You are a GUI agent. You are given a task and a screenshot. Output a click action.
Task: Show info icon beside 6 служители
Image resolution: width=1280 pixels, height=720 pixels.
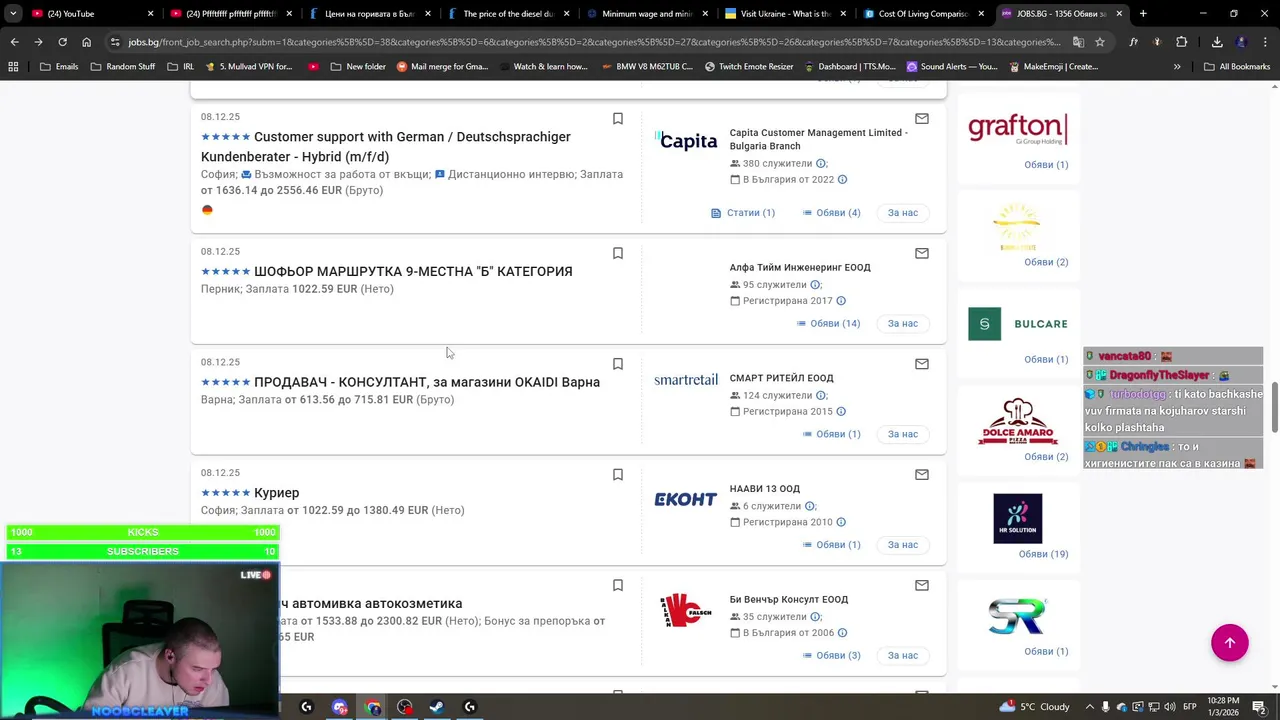click(810, 506)
